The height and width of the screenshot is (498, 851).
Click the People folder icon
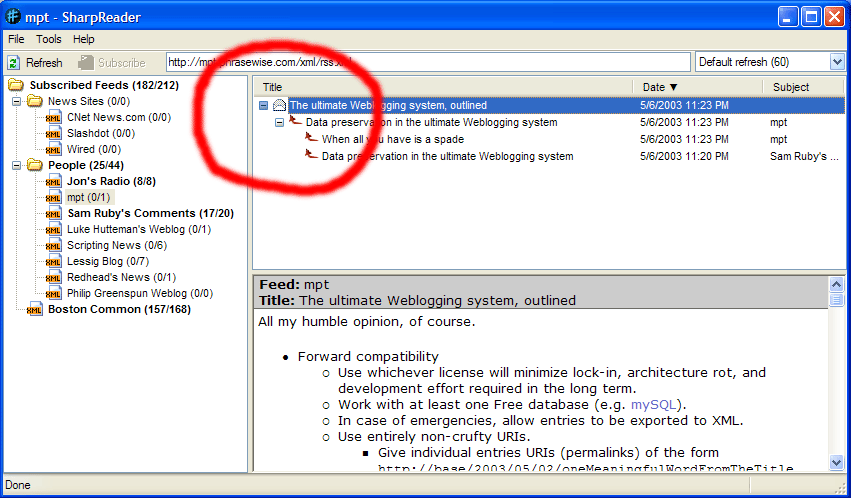pos(35,165)
